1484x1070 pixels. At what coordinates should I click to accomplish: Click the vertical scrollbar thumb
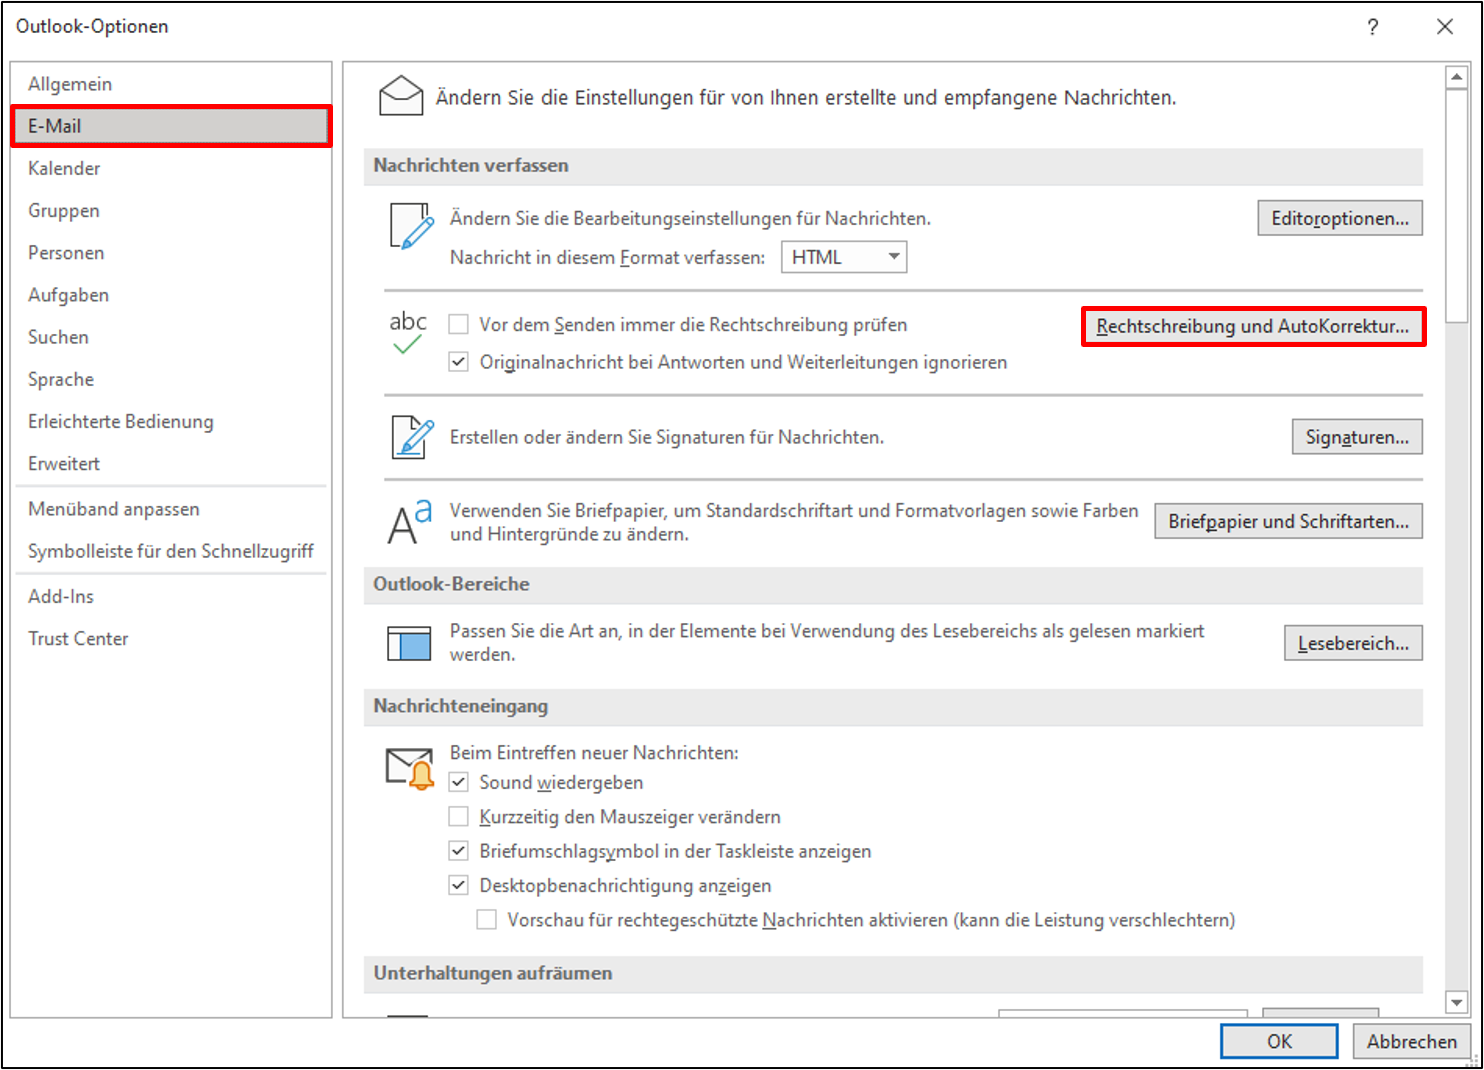click(x=1456, y=206)
